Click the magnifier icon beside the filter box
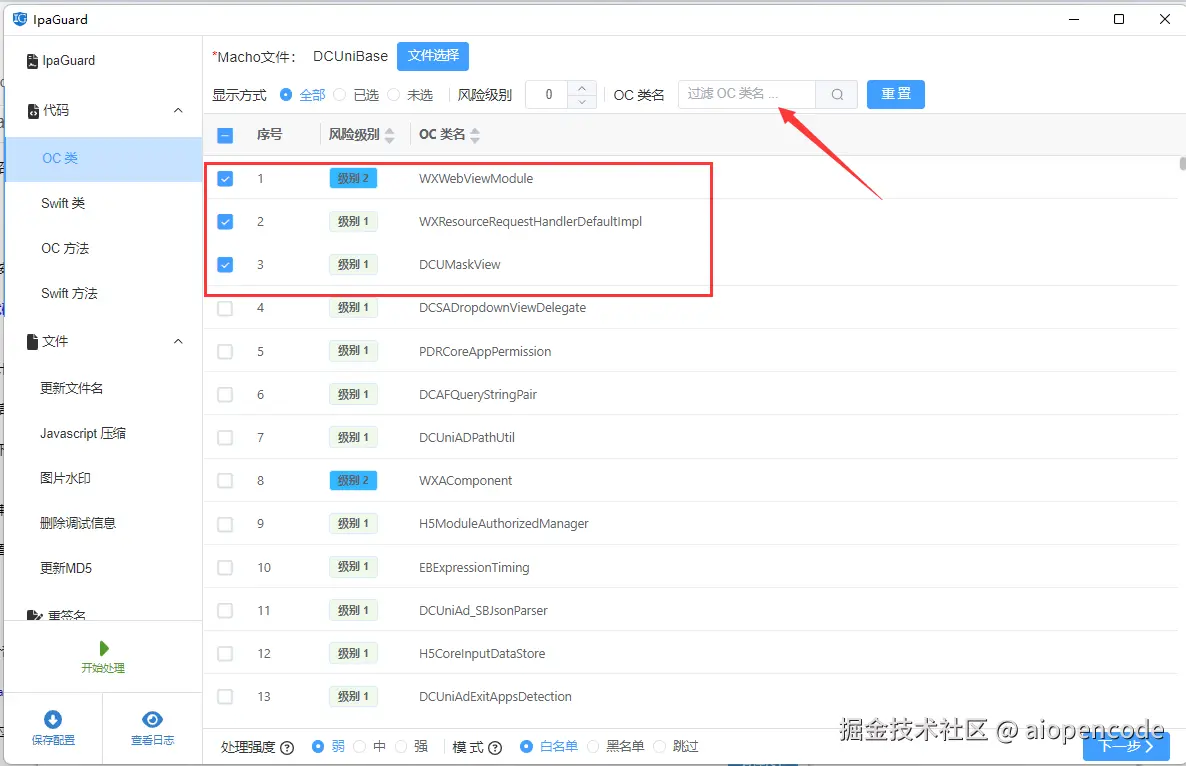This screenshot has height=766, width=1186. tap(836, 93)
